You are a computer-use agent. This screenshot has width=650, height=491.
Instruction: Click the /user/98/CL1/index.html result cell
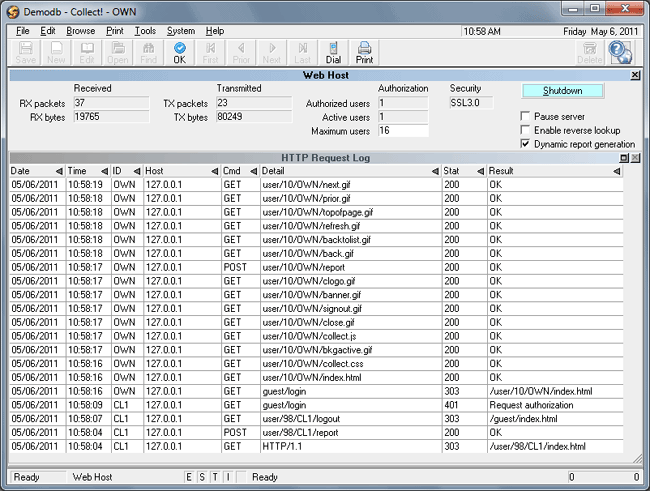pyautogui.click(x=555, y=447)
